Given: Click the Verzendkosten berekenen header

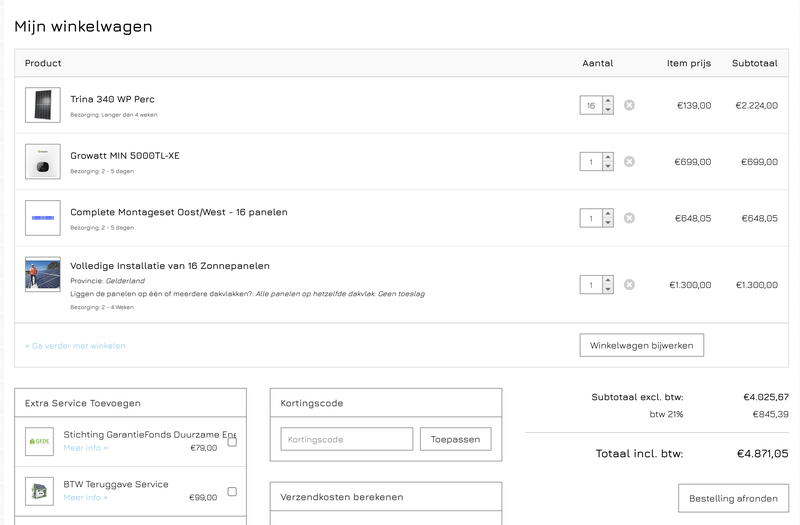Looking at the screenshot, I should pos(386,497).
